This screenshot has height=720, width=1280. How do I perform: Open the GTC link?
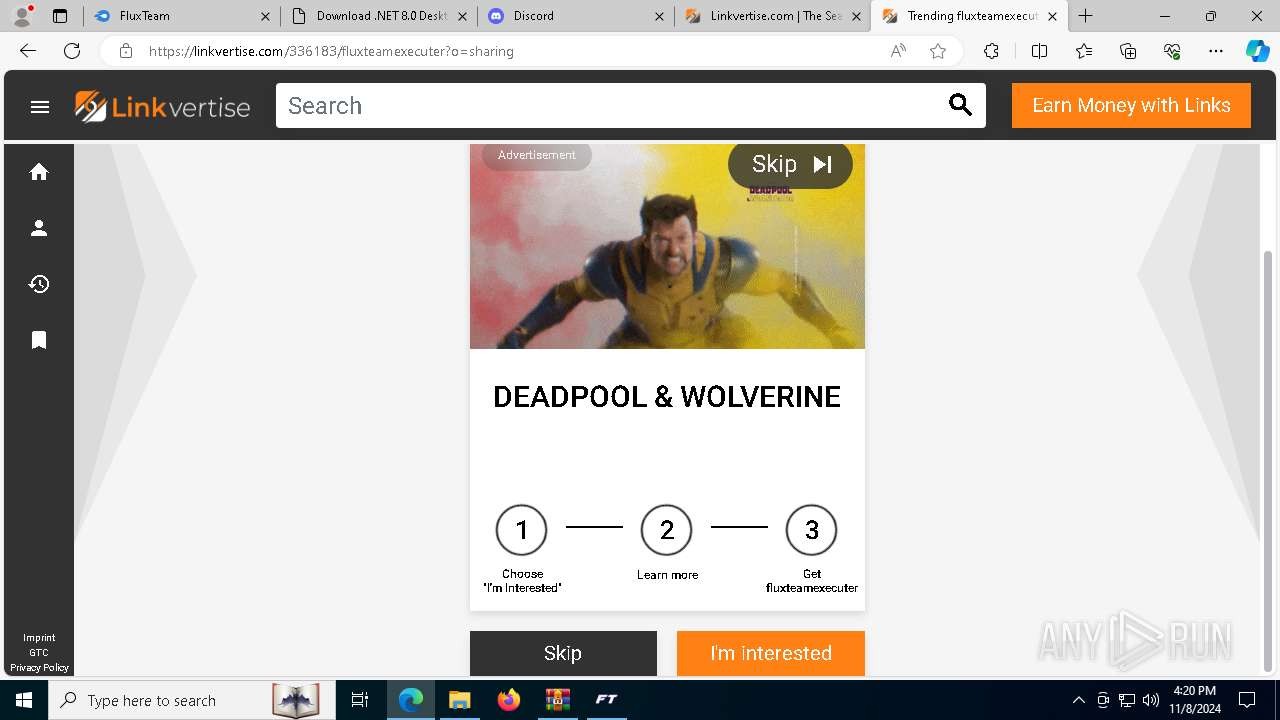pos(39,653)
